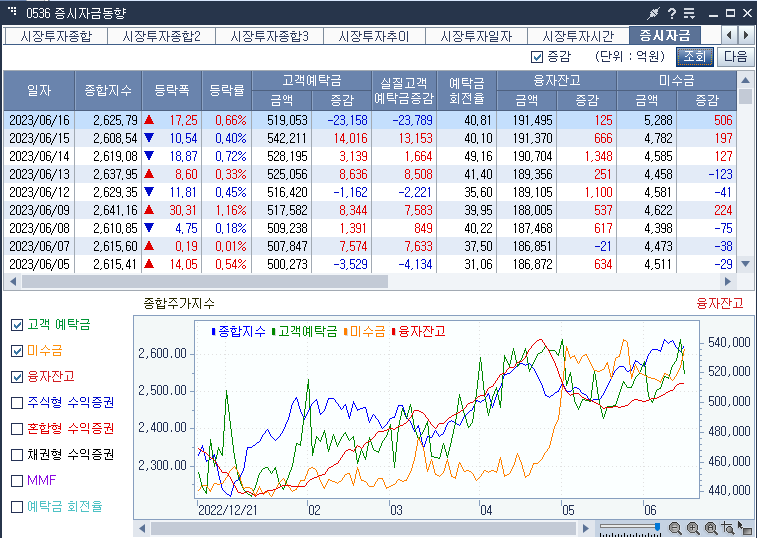Switch to 시장투자종합3 tab
Screen dimensions: 757x538
point(269,36)
